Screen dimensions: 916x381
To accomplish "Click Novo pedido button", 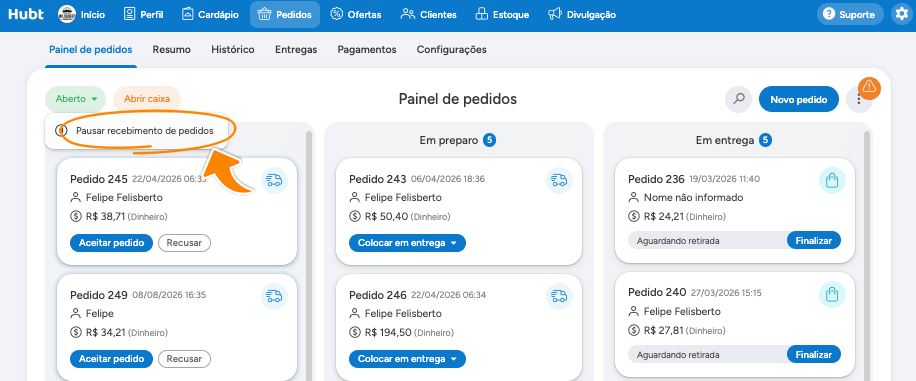I will (x=799, y=99).
